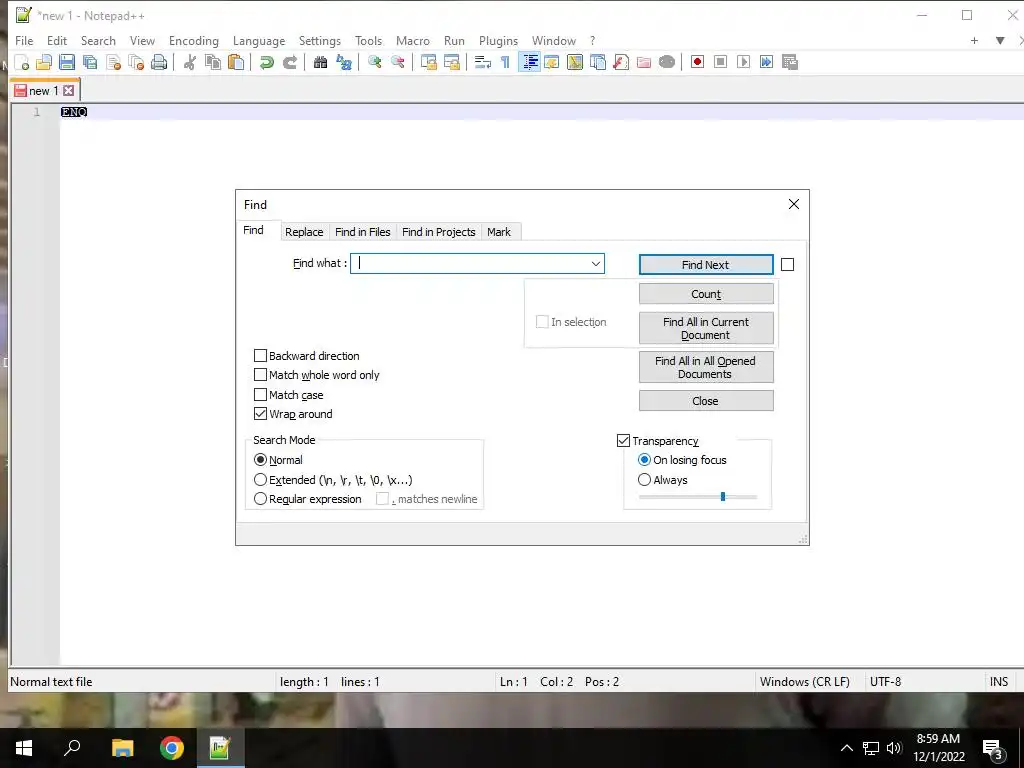
Task: Check Match whole word only
Action: click(260, 375)
